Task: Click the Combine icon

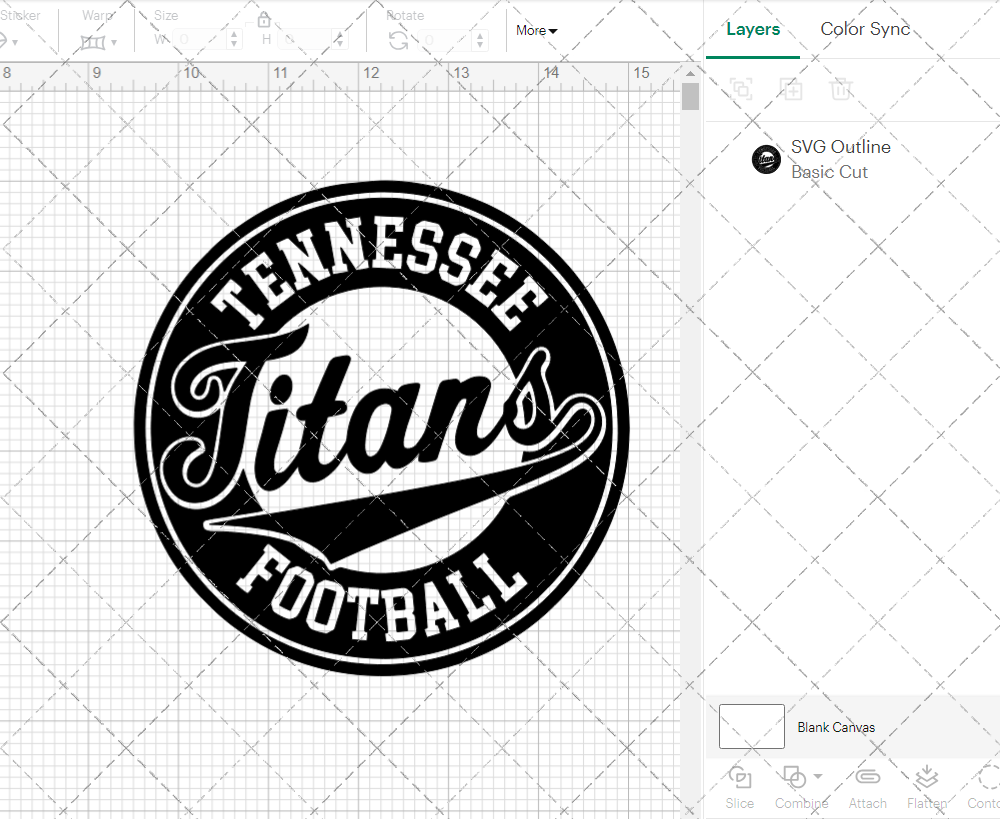Action: pos(795,777)
